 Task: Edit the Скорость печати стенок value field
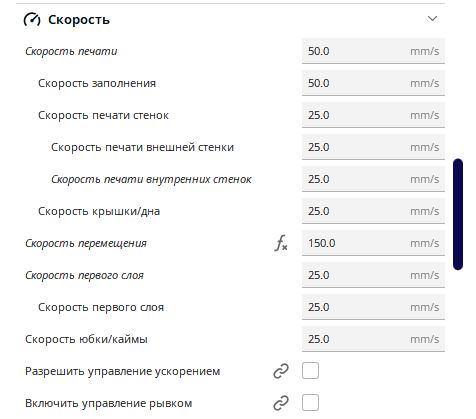(x=373, y=115)
